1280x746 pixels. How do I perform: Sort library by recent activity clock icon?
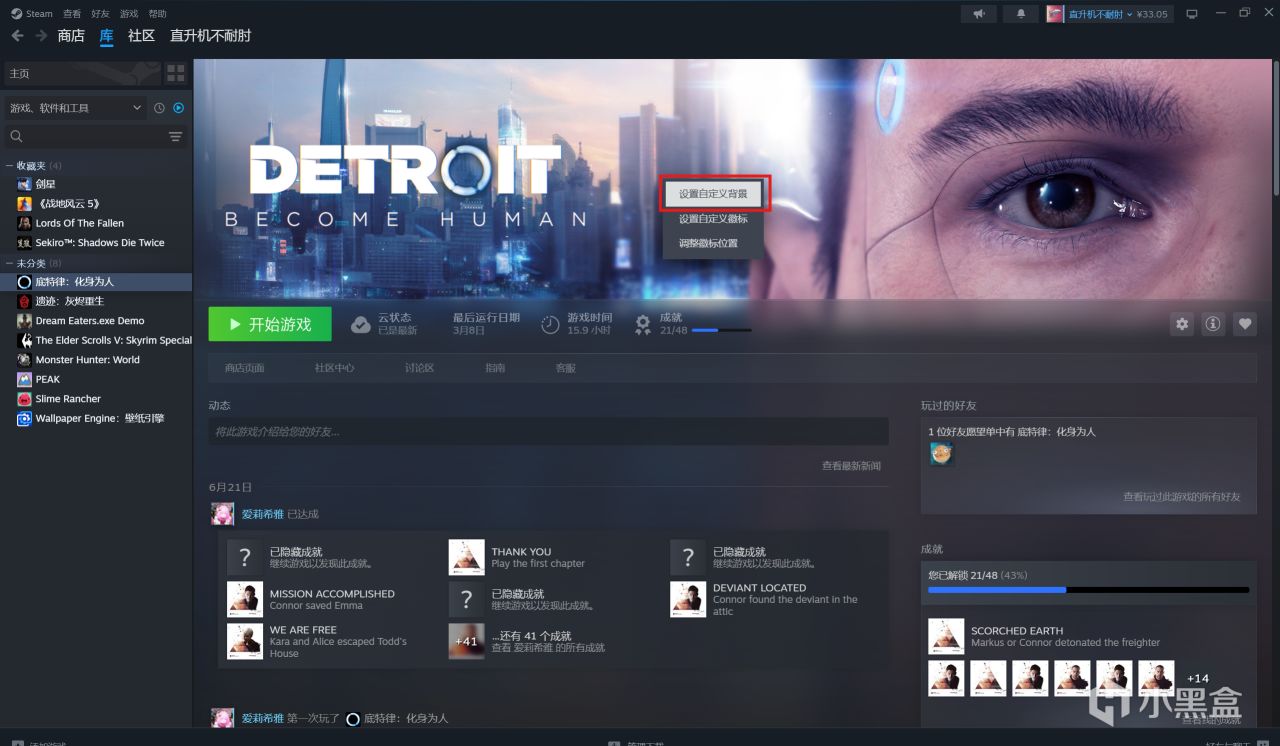(x=159, y=108)
